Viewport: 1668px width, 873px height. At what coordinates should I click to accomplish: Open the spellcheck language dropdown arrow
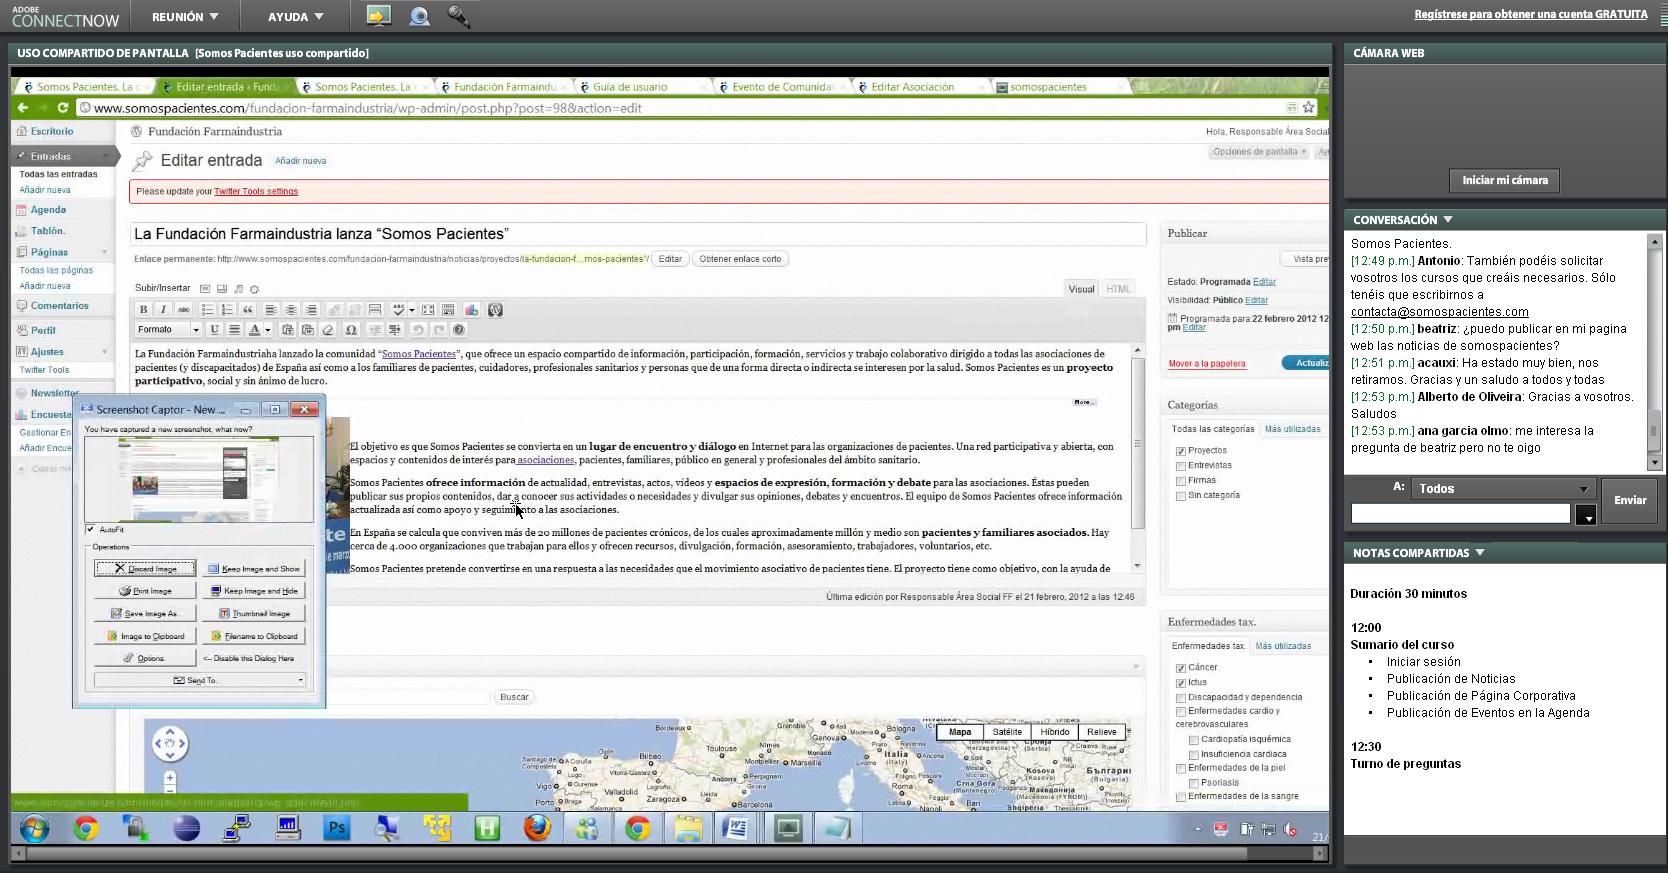tap(411, 310)
